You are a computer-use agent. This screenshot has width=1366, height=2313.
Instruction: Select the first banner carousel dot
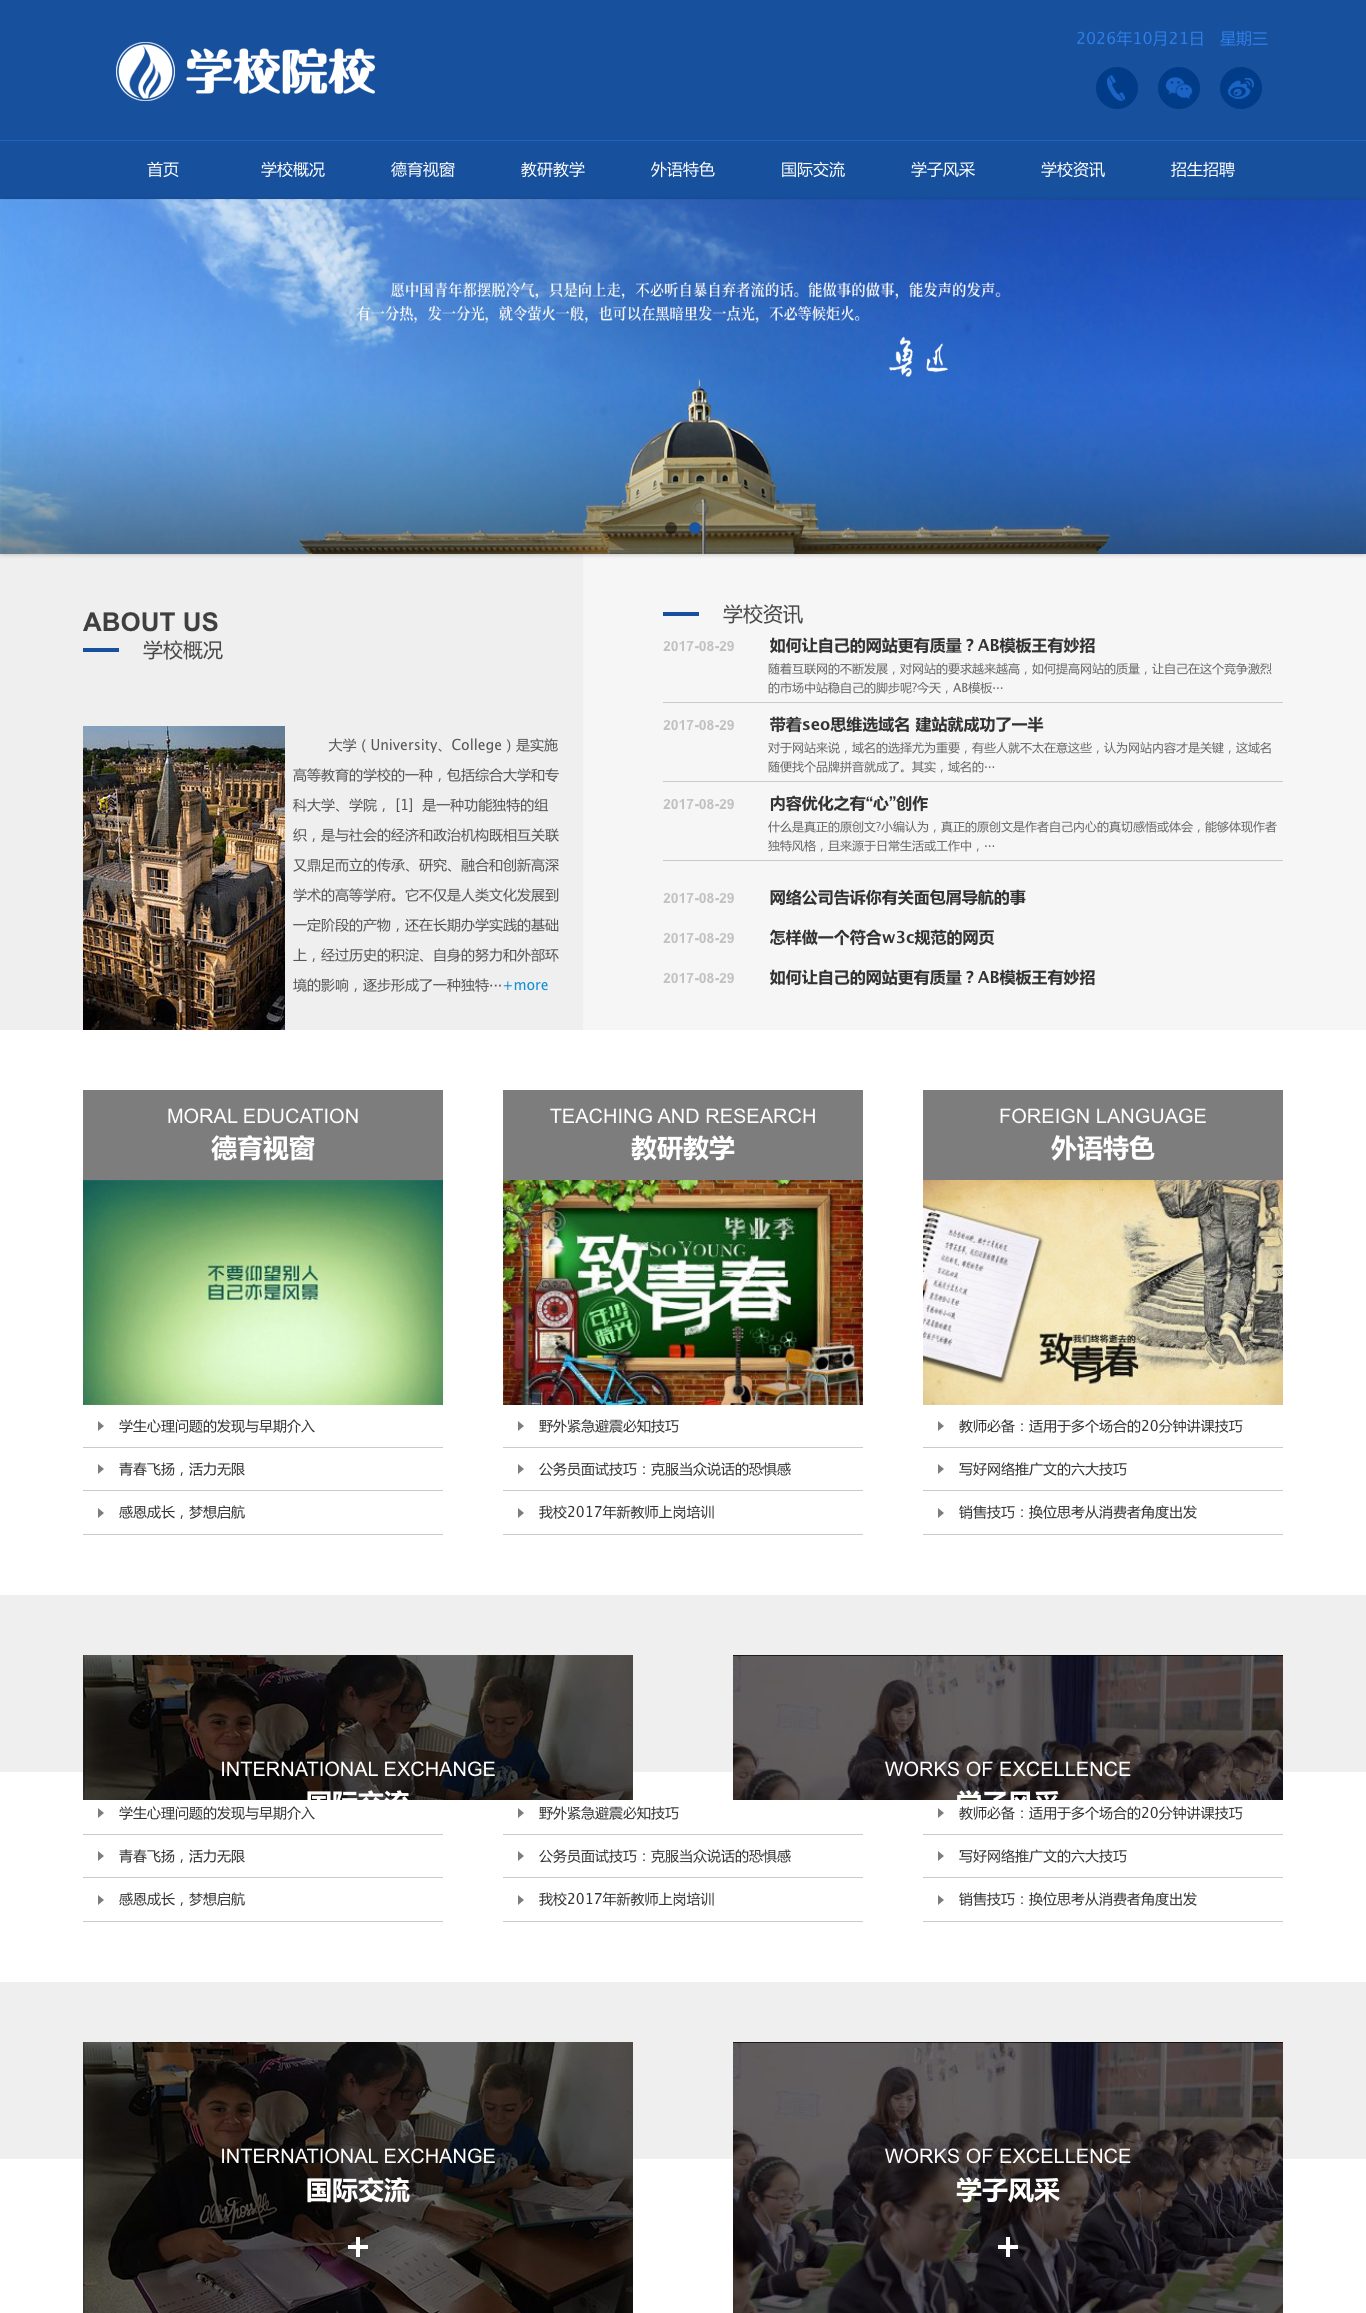coord(671,527)
